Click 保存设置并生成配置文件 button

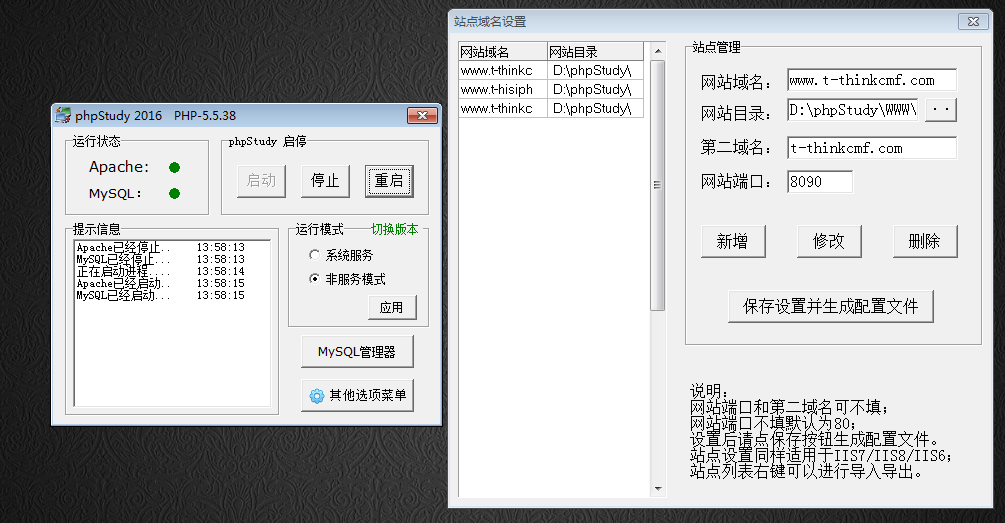pos(831,306)
